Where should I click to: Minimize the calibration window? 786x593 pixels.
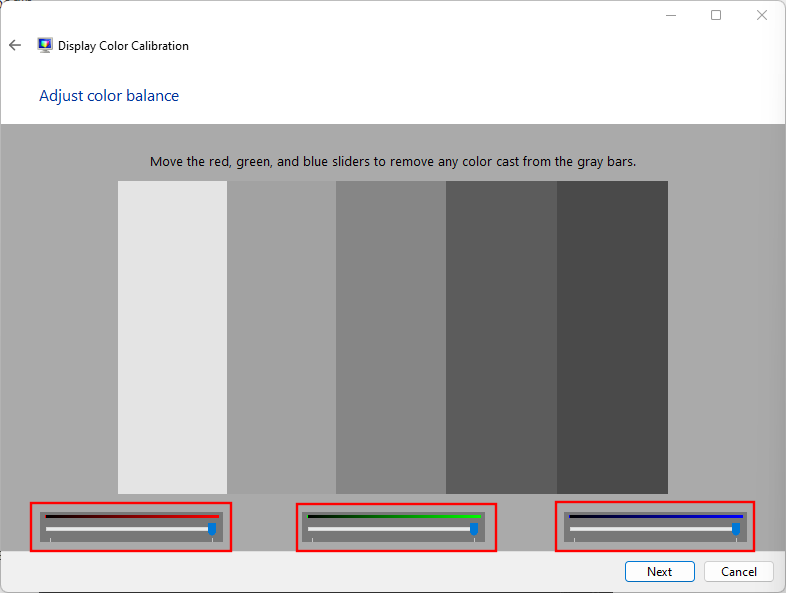pyautogui.click(x=671, y=16)
